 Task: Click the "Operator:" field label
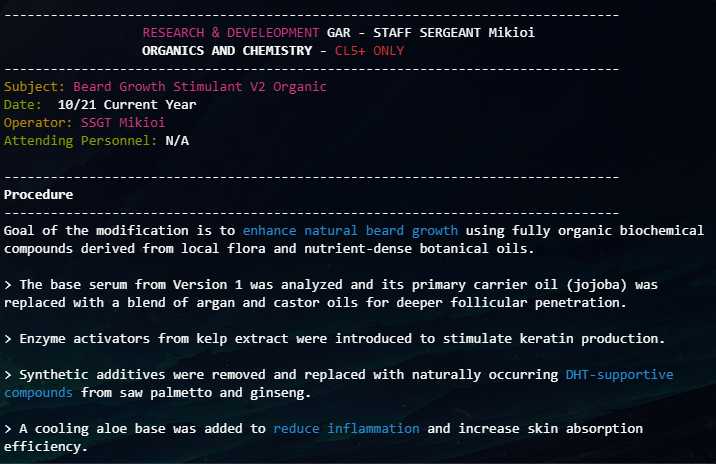pos(38,122)
